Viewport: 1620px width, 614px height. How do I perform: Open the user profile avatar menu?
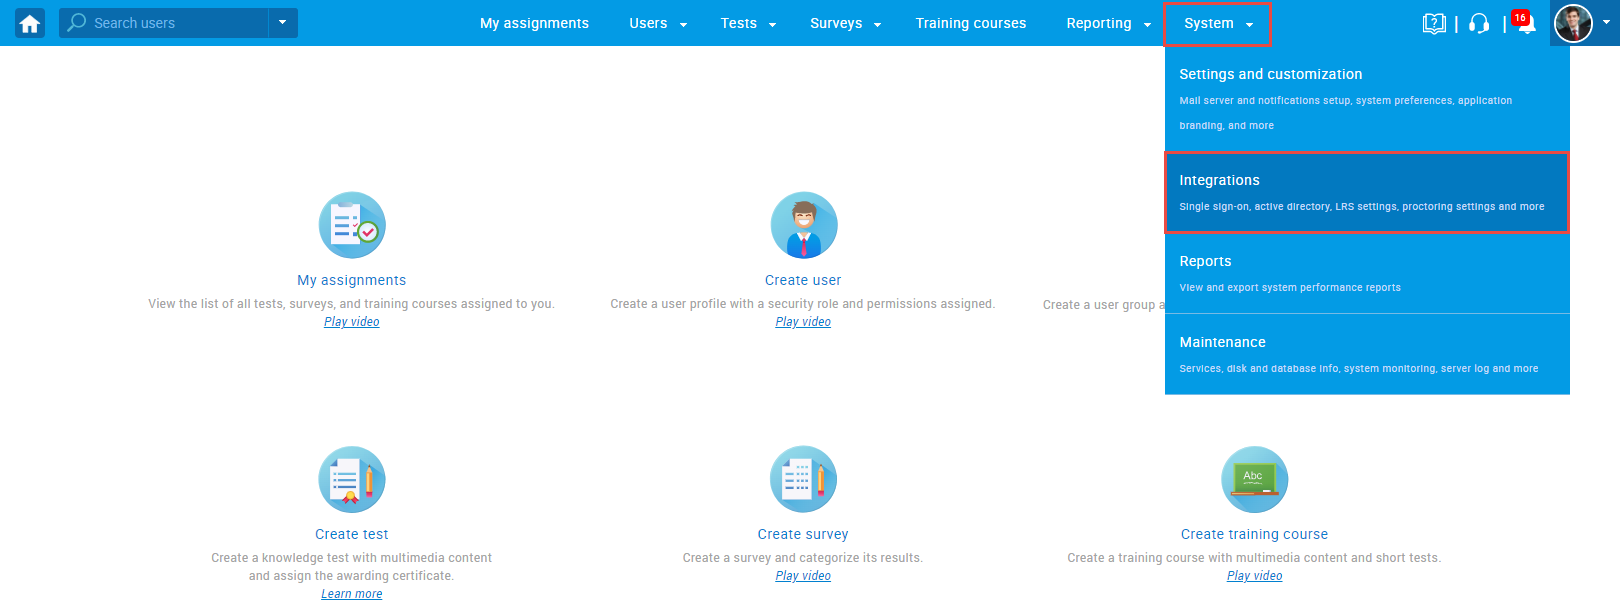[1574, 23]
